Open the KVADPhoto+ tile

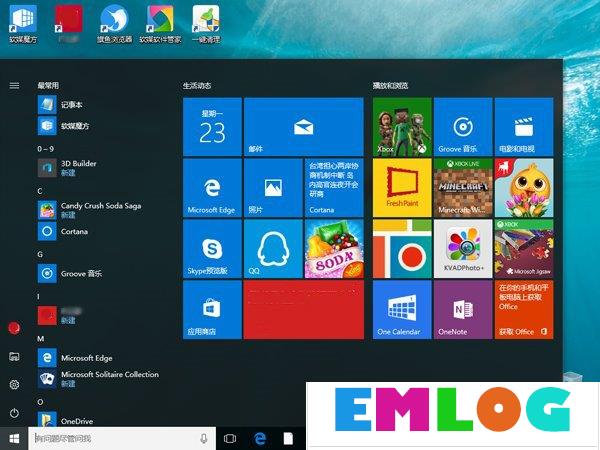463,249
